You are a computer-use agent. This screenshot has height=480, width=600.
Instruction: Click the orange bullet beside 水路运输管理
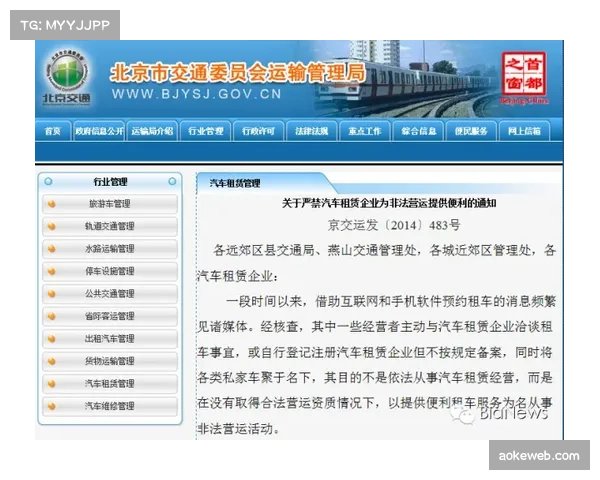(52, 249)
